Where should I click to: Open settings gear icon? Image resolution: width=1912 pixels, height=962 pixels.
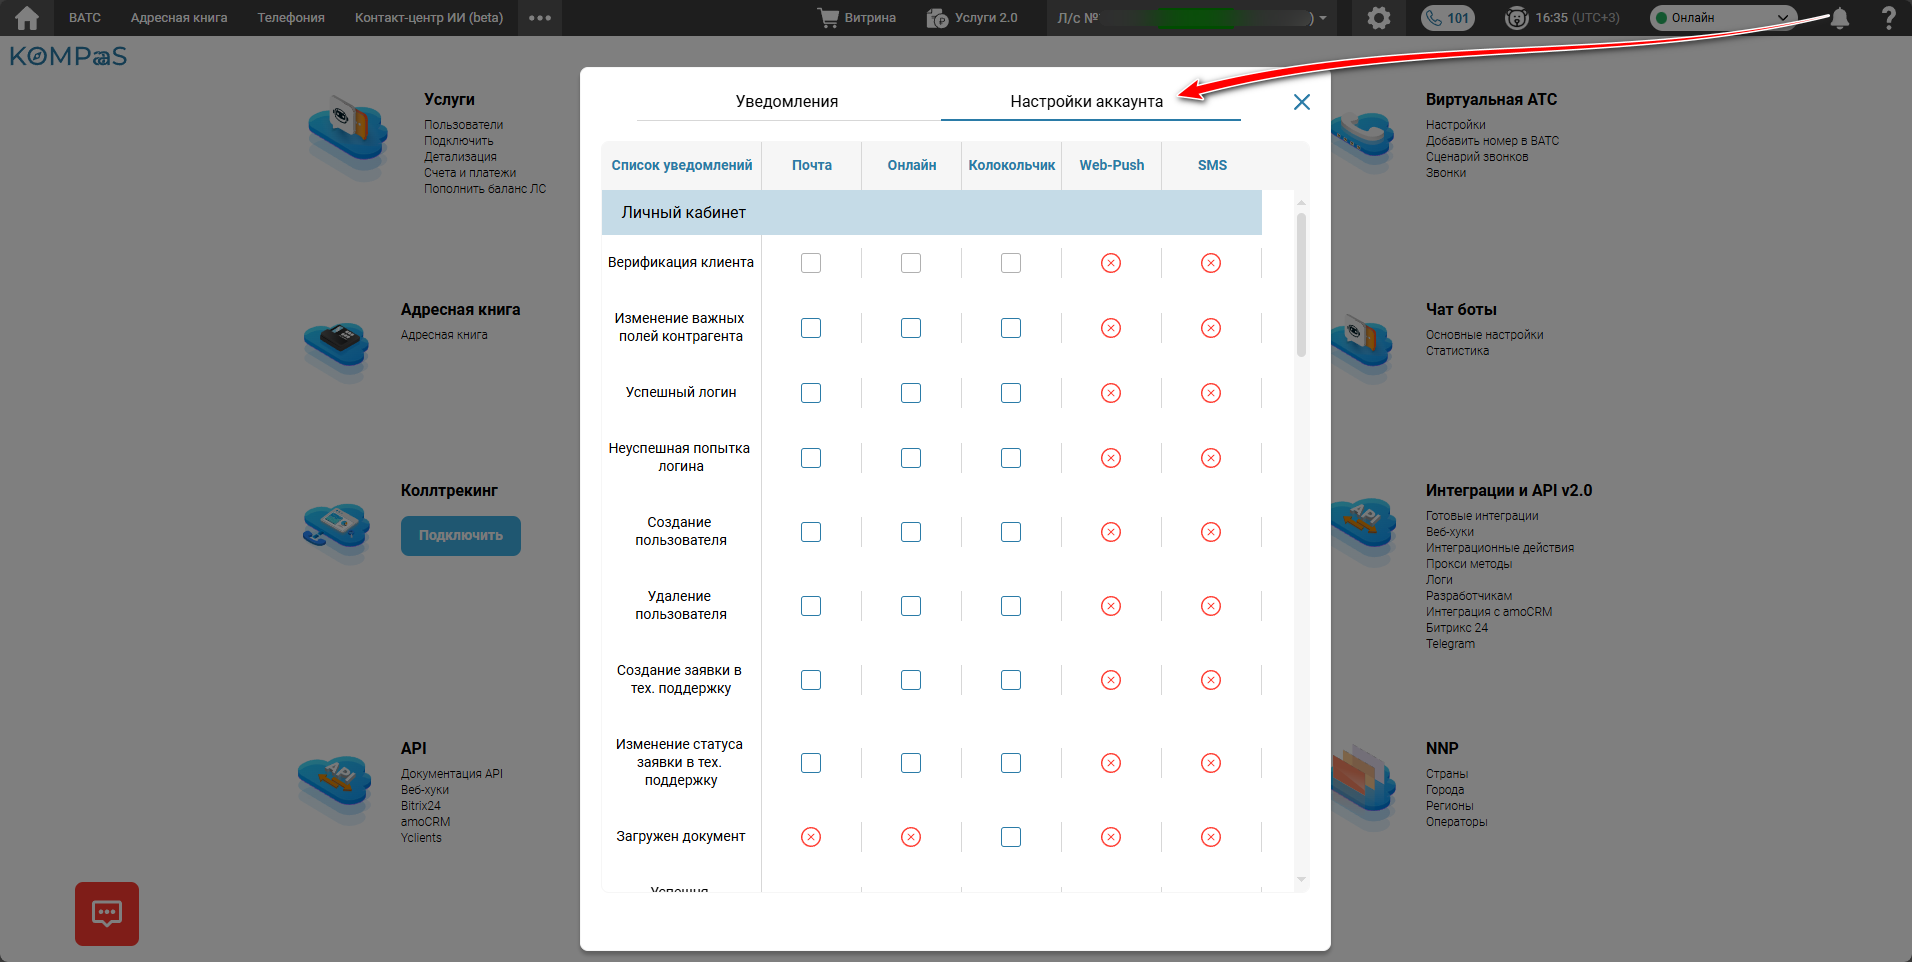(1379, 18)
